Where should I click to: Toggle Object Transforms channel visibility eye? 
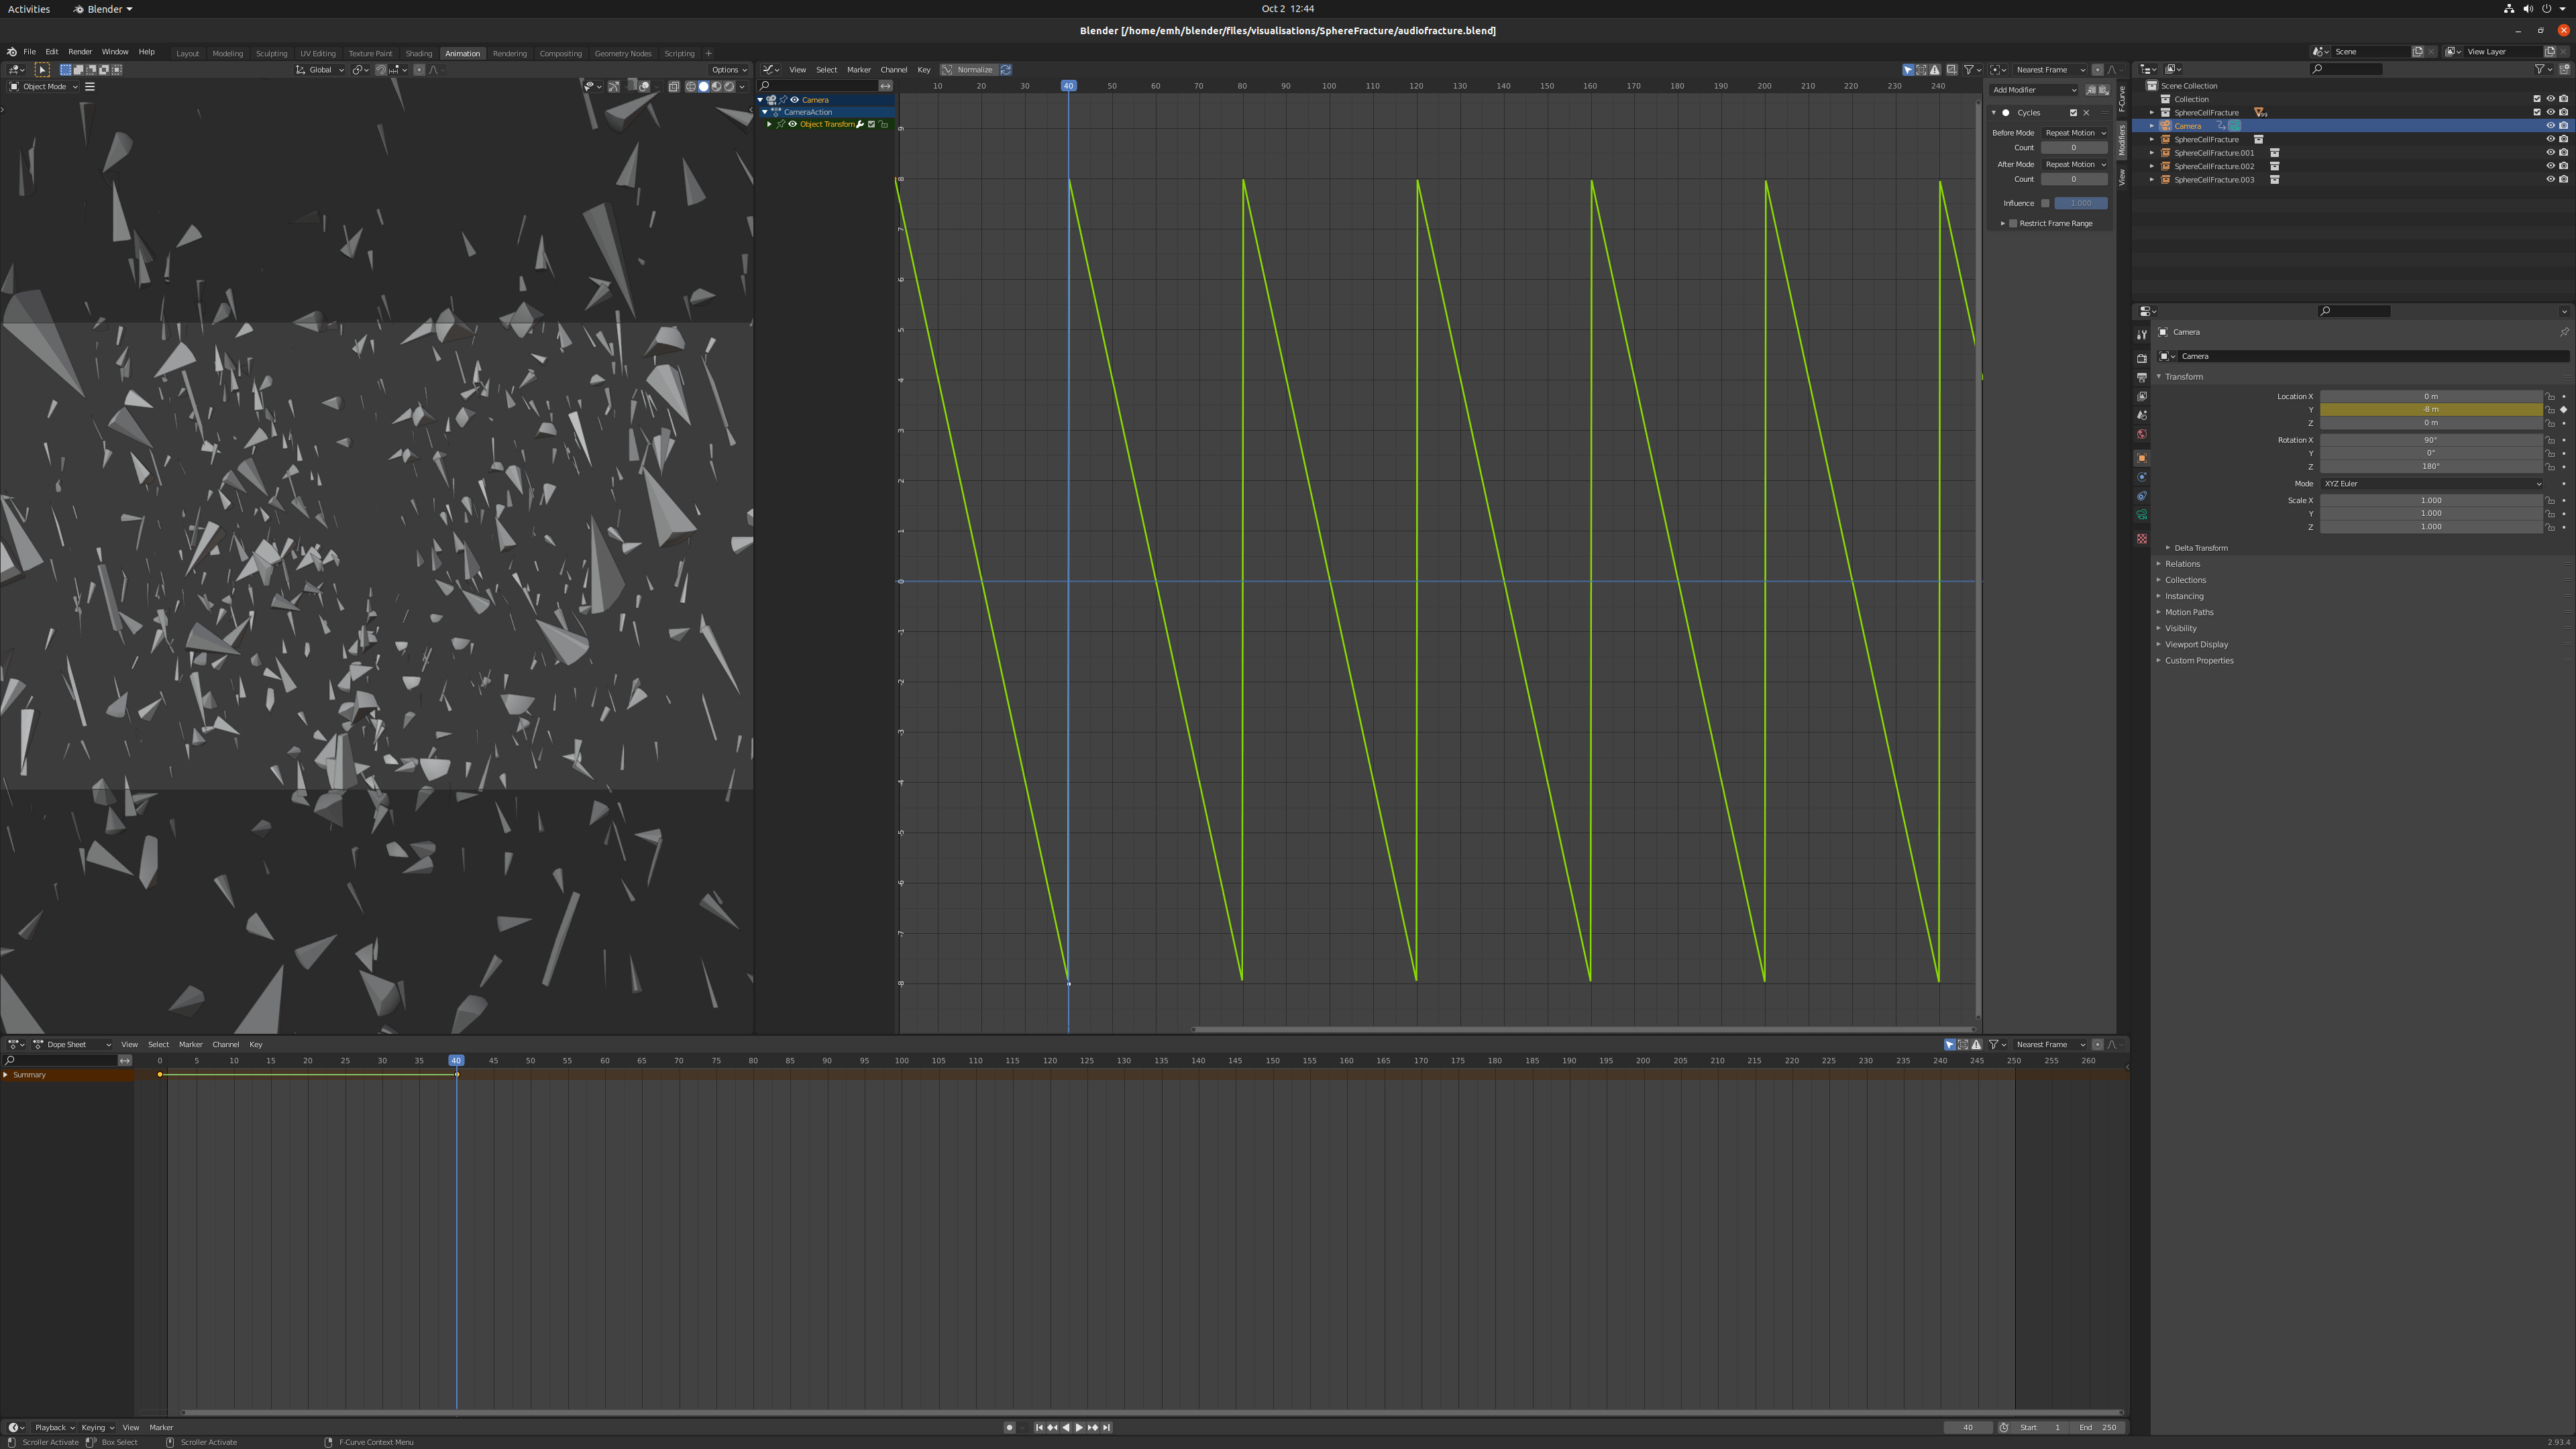792,124
